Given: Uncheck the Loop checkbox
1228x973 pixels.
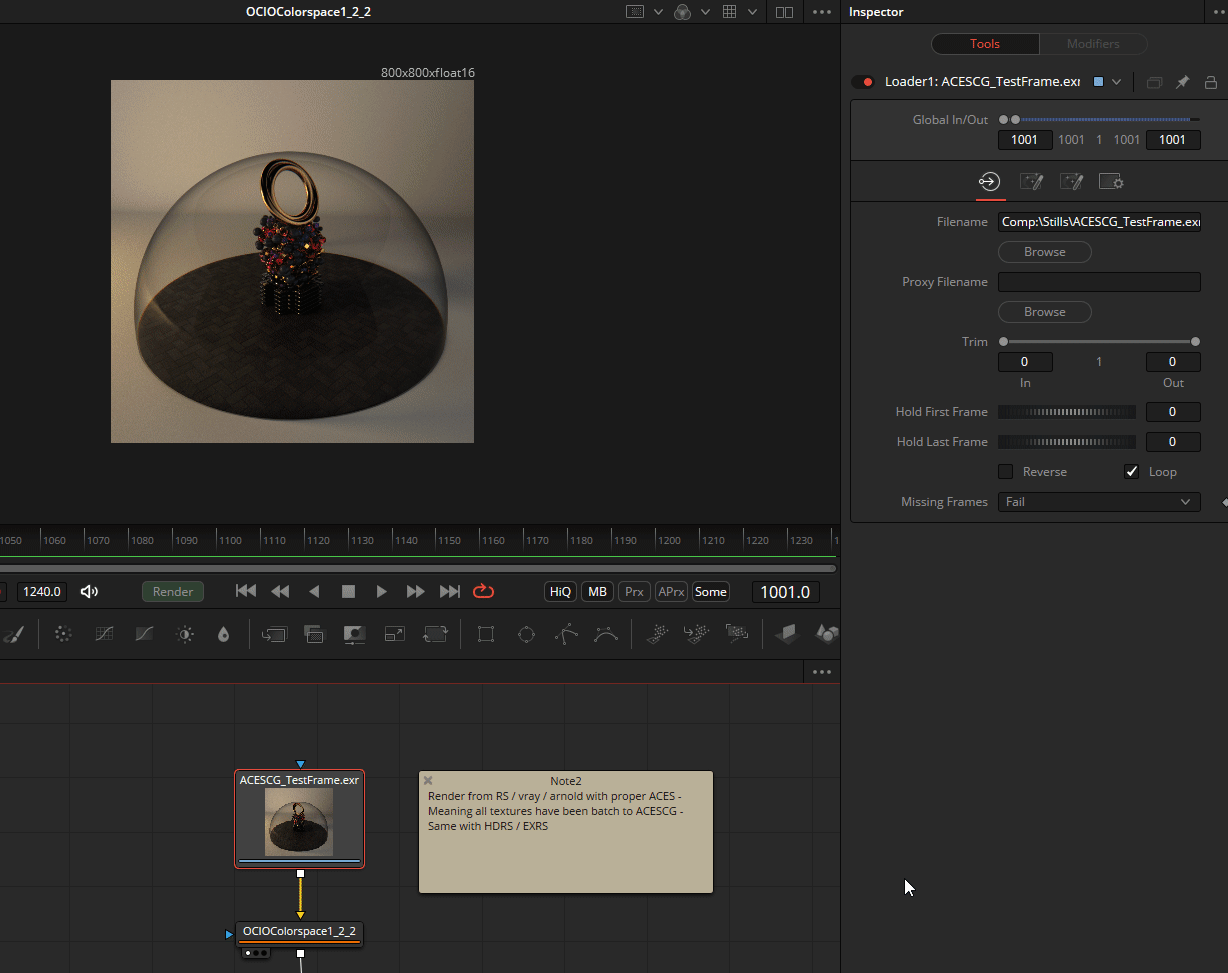Looking at the screenshot, I should tap(1131, 472).
